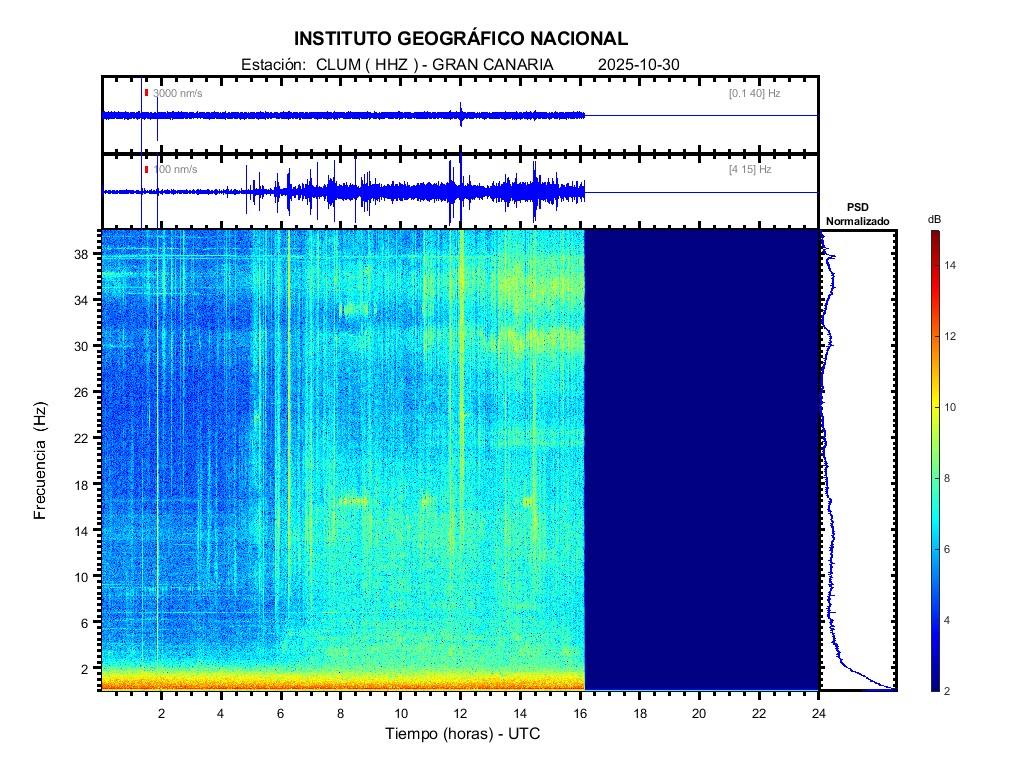This screenshot has height=768, width=1024.
Task: Click the solid dark blue no-data spectrogram region
Action: 700,460
